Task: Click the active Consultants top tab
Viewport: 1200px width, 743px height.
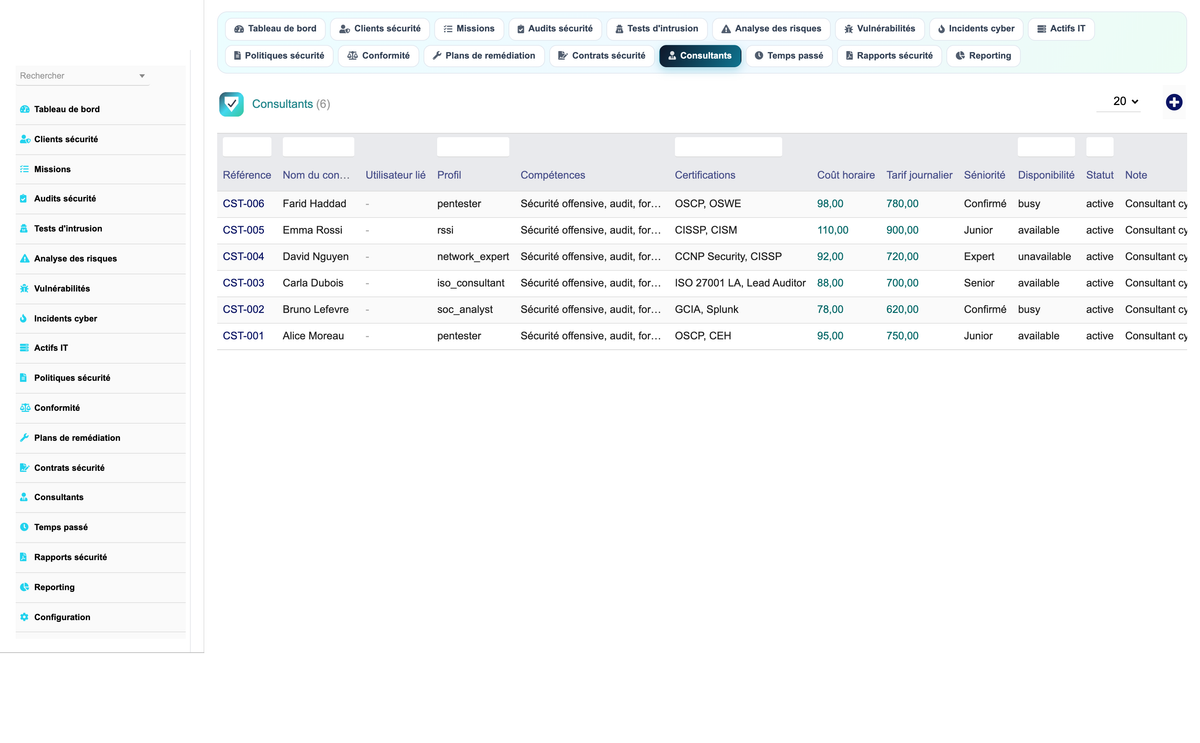Action: pos(700,56)
